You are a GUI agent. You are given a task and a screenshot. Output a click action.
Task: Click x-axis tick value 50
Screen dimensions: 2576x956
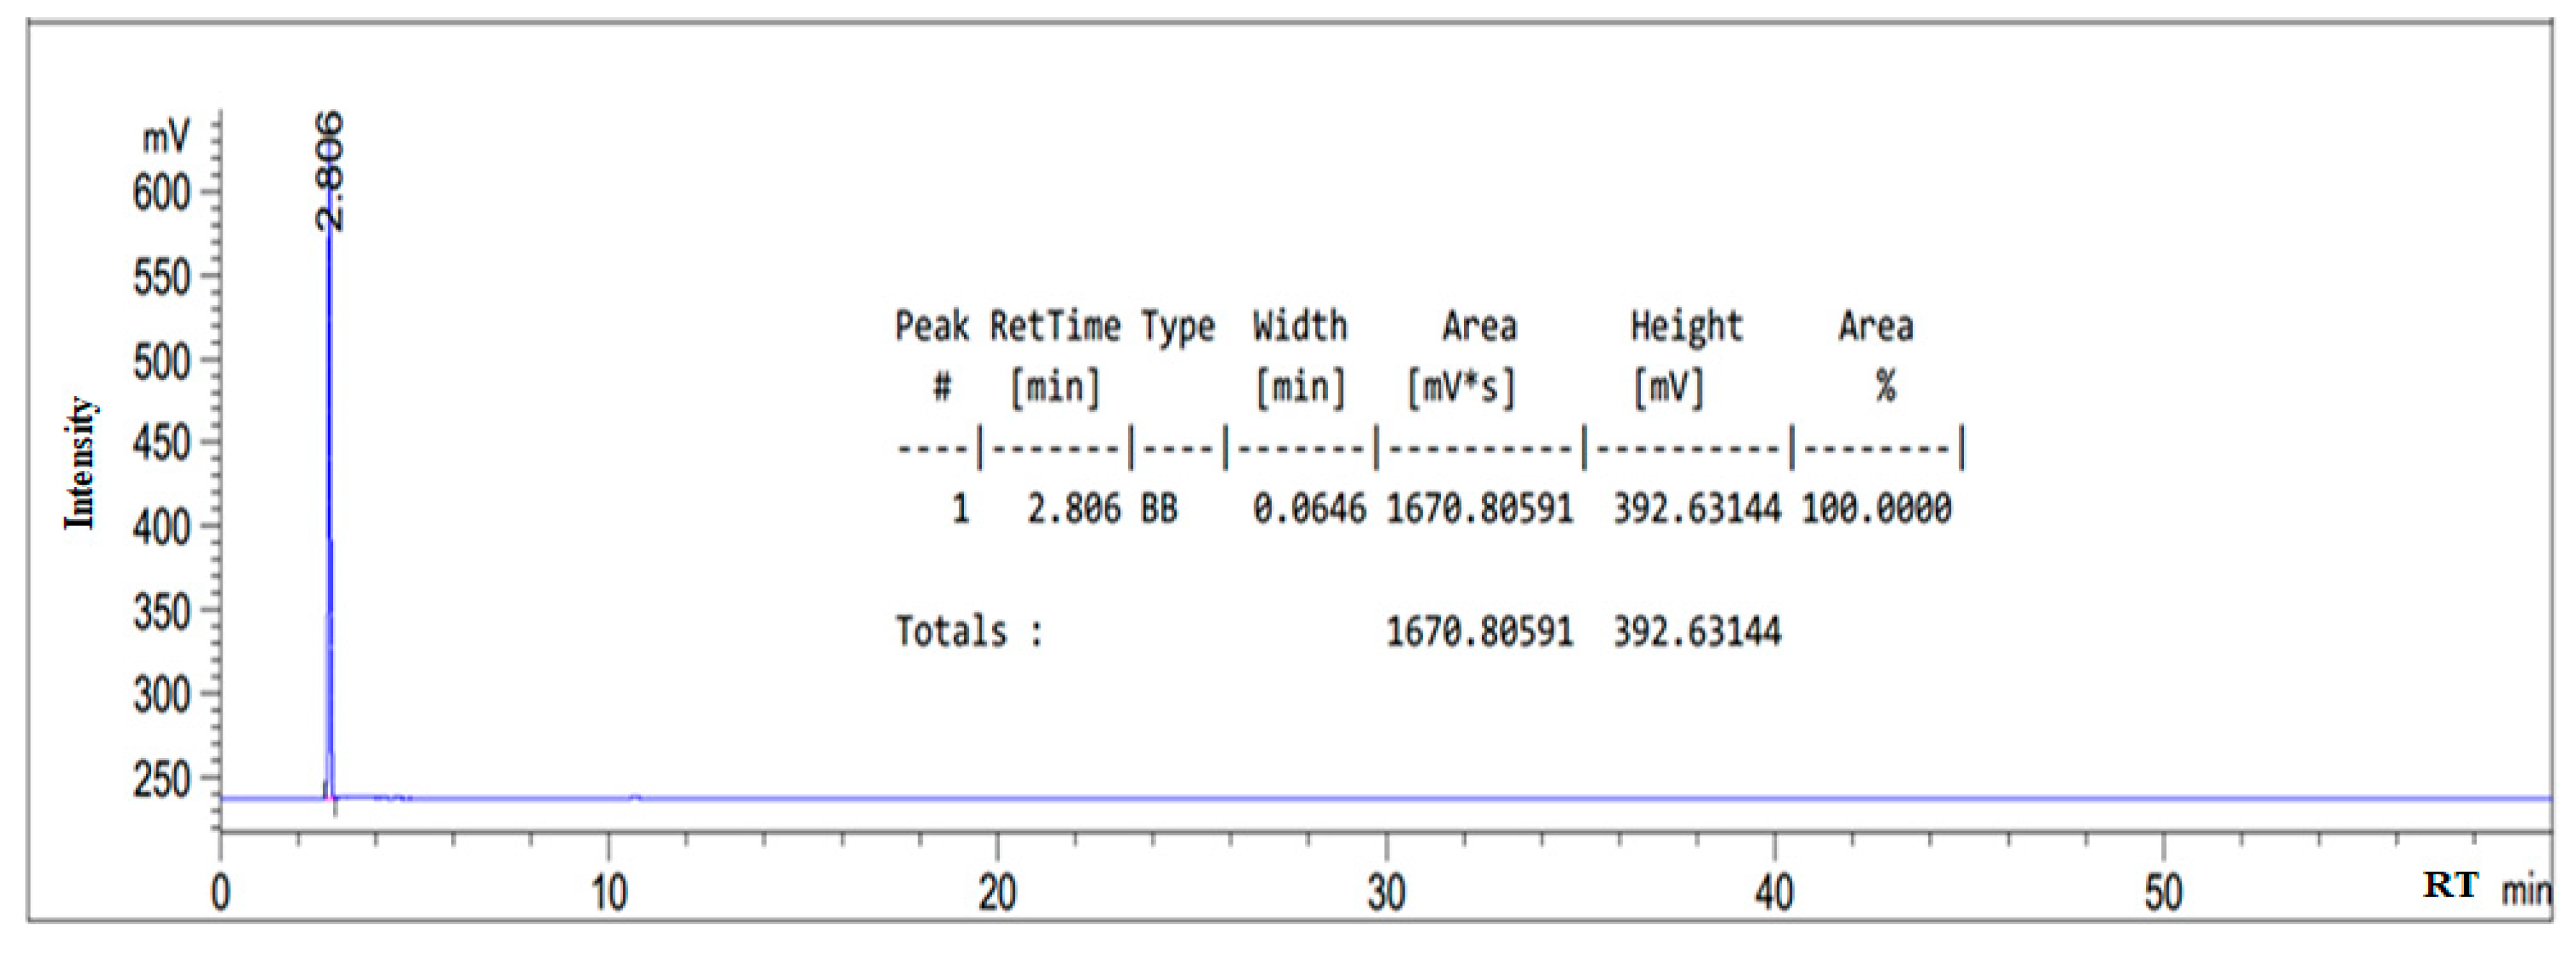2163,893
